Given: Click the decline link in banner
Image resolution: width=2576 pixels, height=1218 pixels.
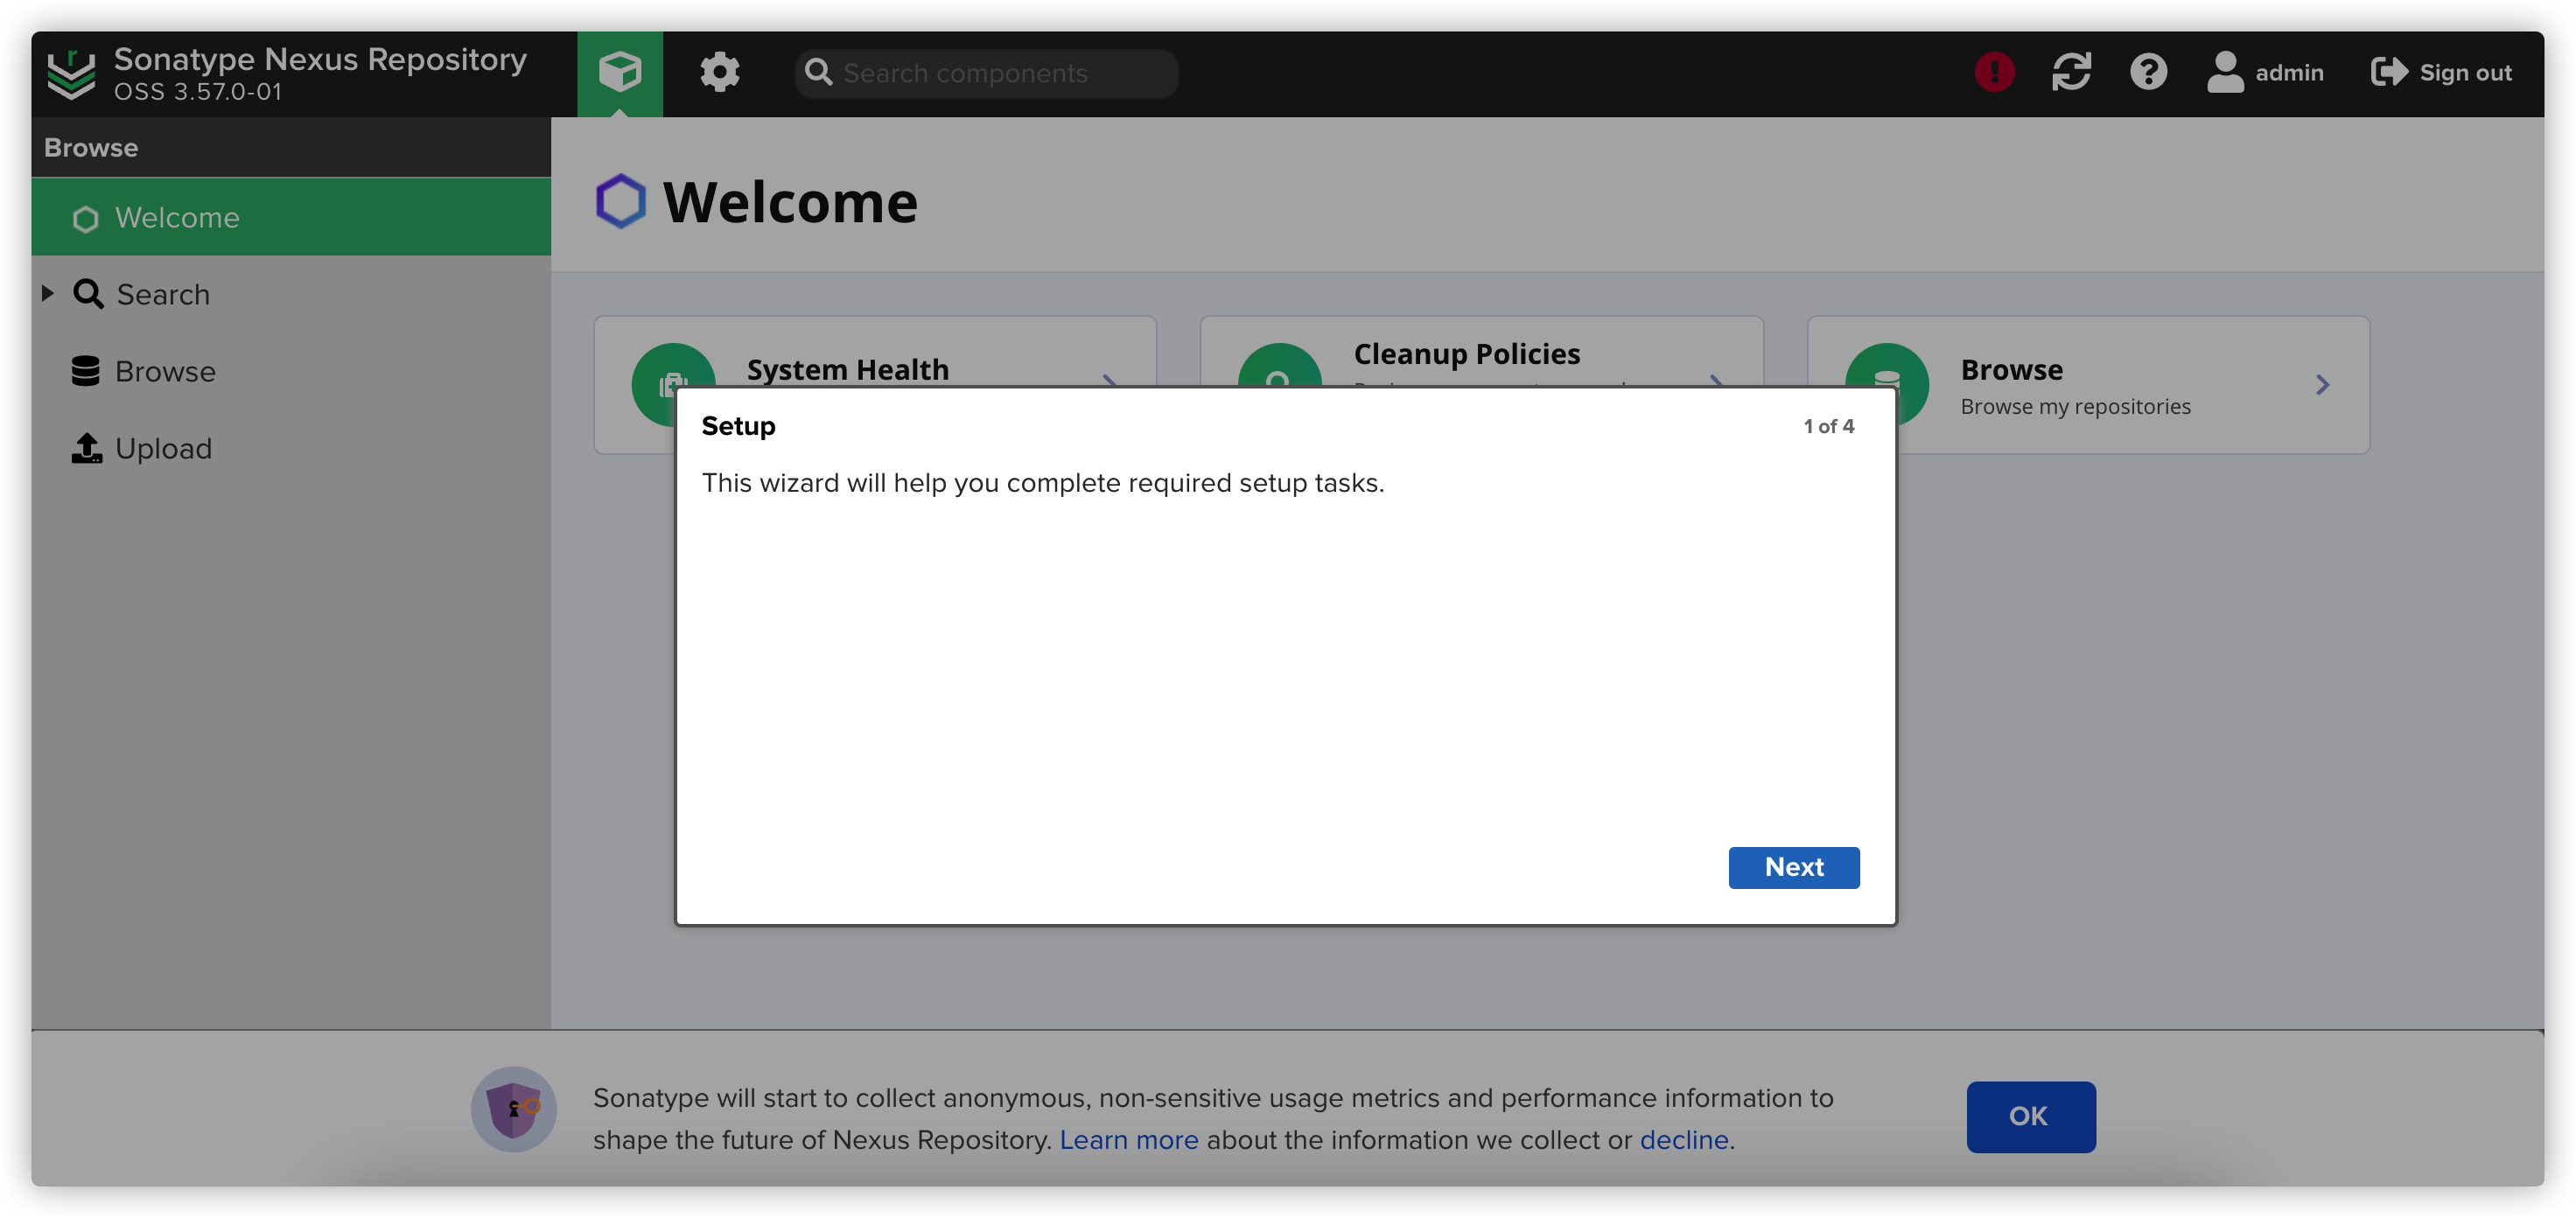Looking at the screenshot, I should click(x=1683, y=1140).
